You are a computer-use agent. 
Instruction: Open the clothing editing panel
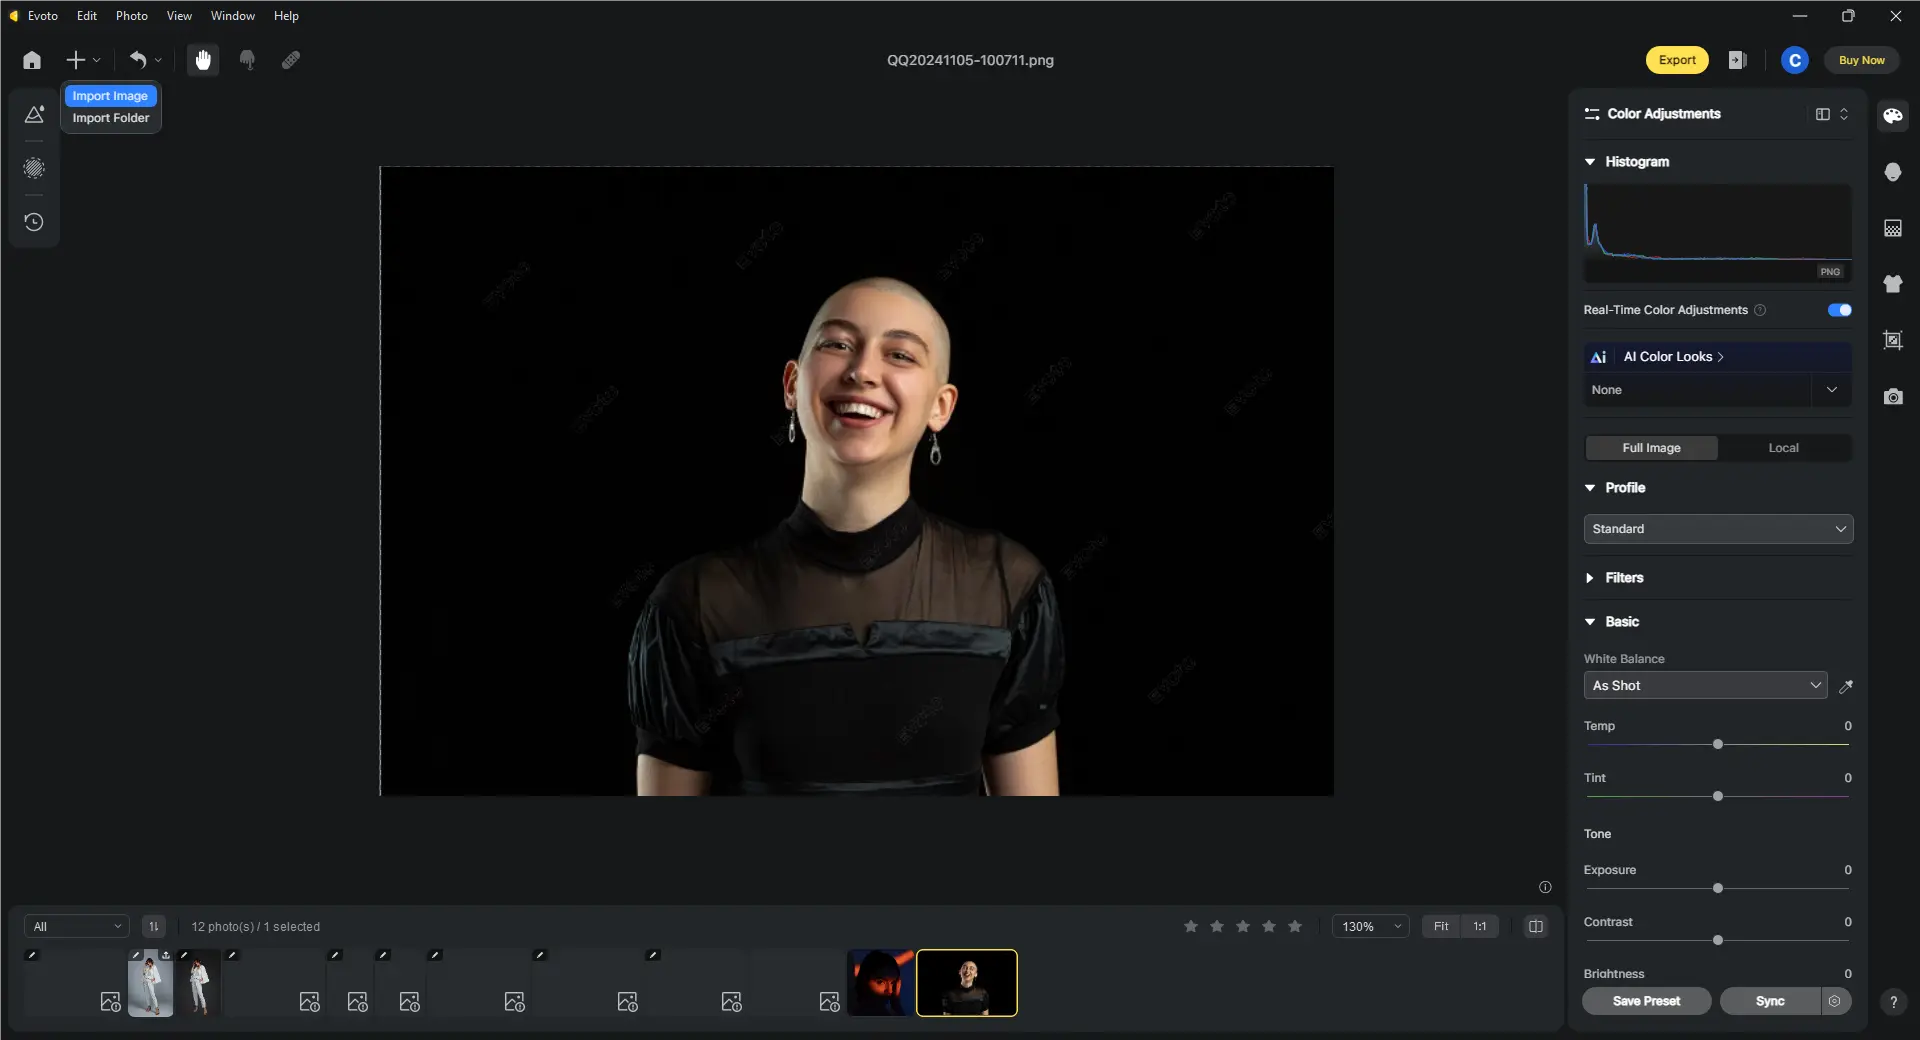pyautogui.click(x=1892, y=284)
